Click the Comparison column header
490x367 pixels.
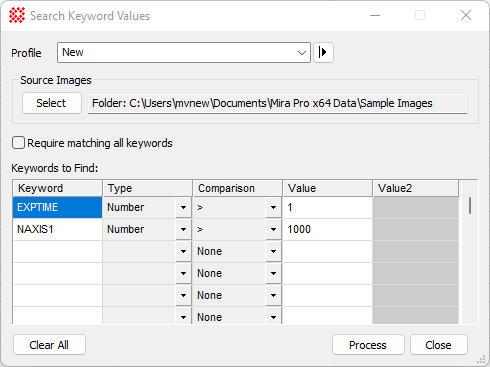[237, 188]
